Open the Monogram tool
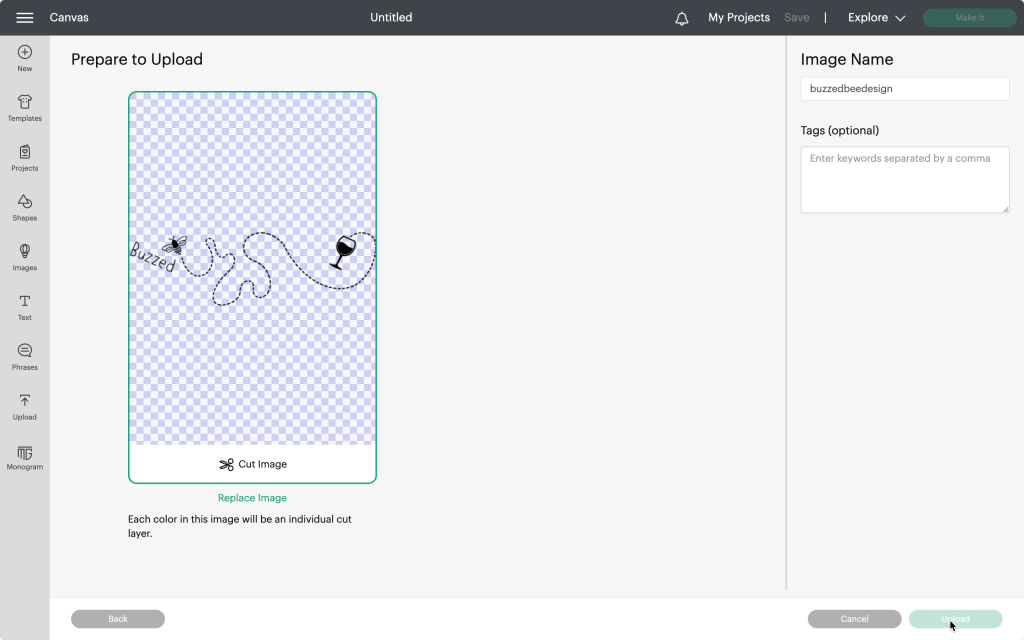1024x640 pixels. tap(25, 454)
